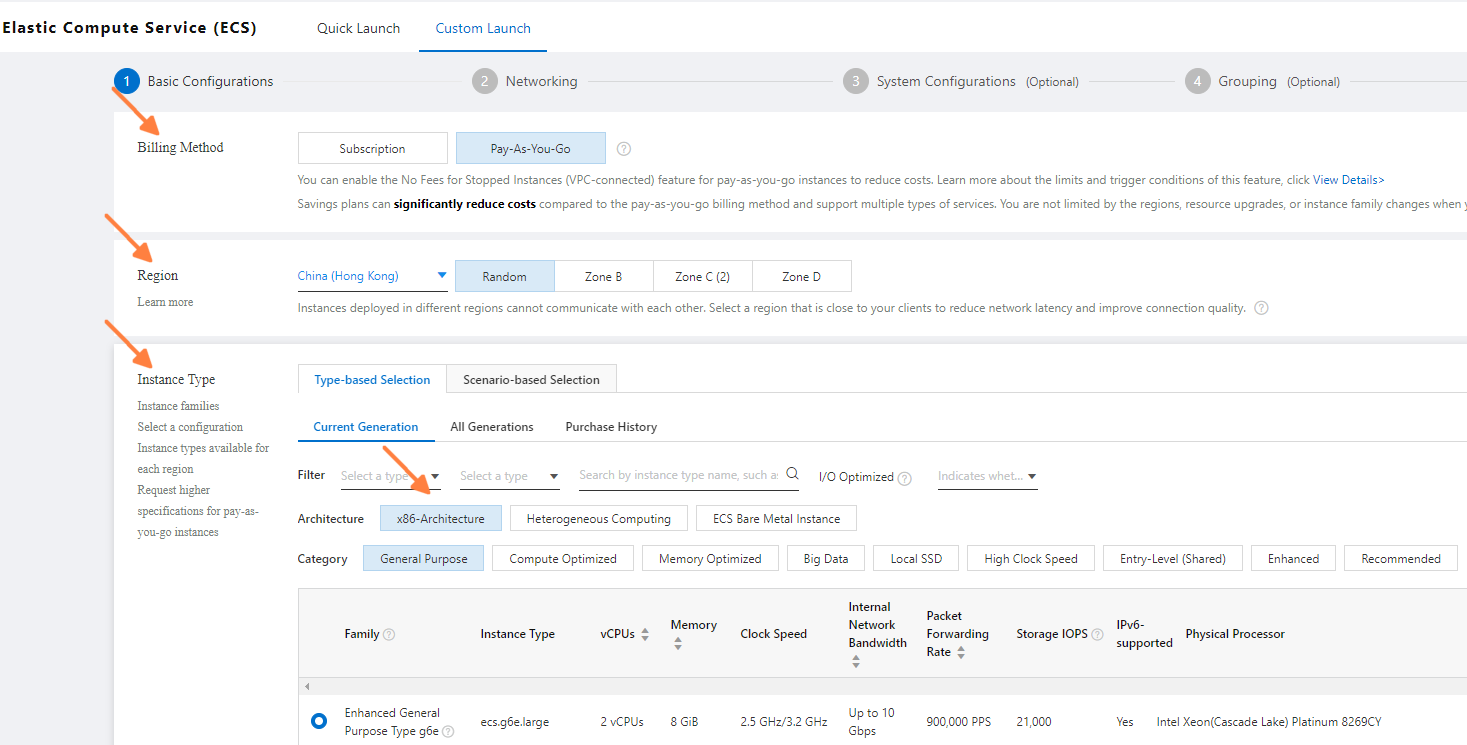This screenshot has width=1467, height=745.
Task: Sort by Memory column arrows
Action: pyautogui.click(x=678, y=644)
